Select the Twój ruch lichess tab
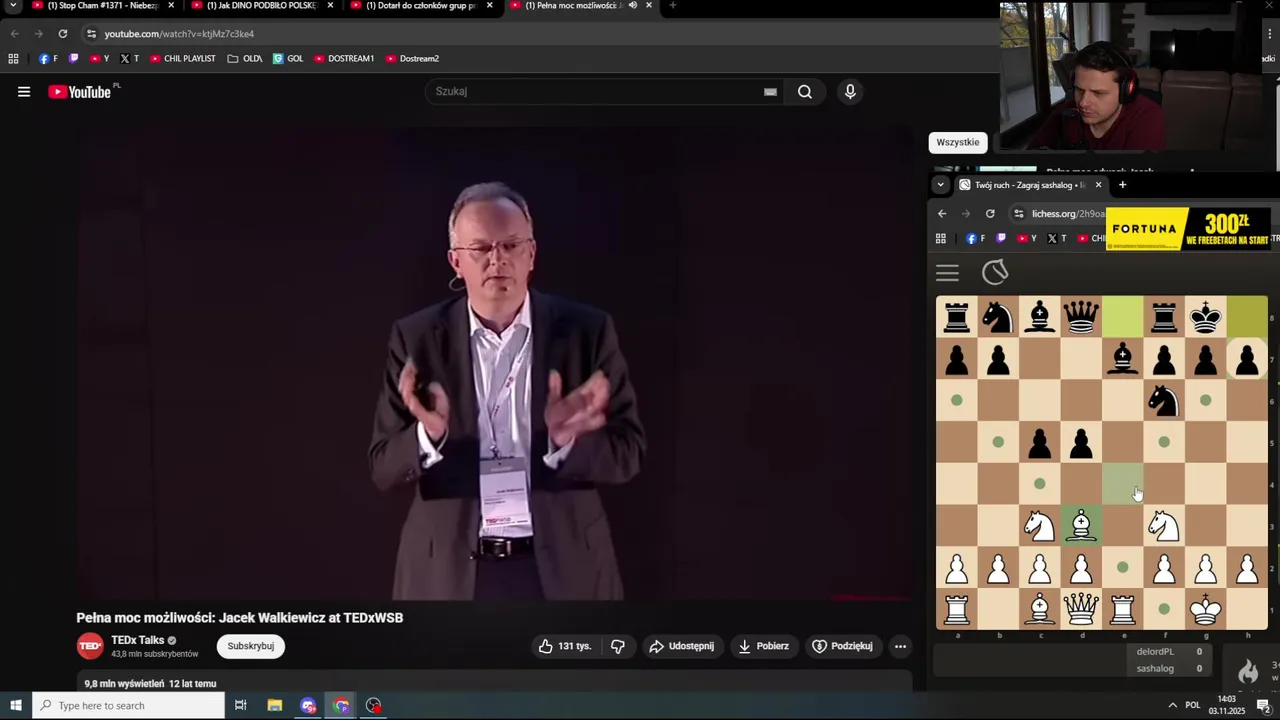 tap(1030, 185)
